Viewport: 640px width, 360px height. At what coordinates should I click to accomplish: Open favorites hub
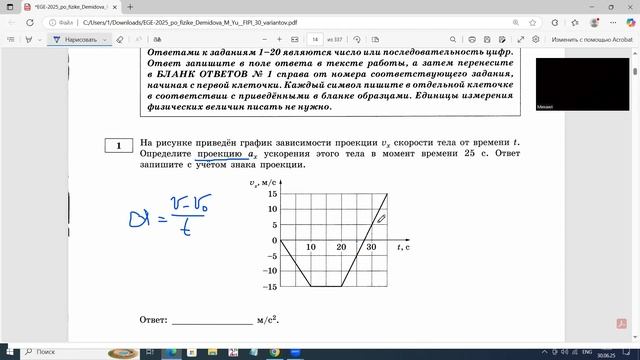[x=575, y=23]
